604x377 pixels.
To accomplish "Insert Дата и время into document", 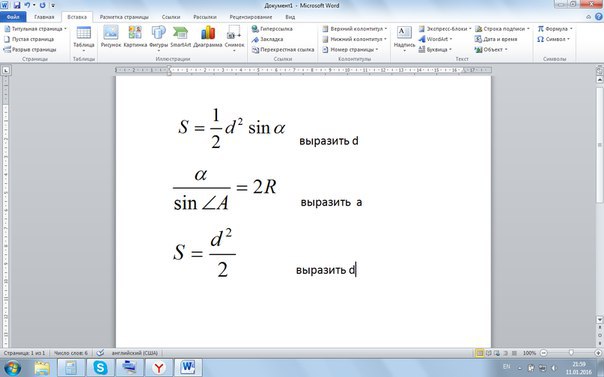I will (496, 39).
